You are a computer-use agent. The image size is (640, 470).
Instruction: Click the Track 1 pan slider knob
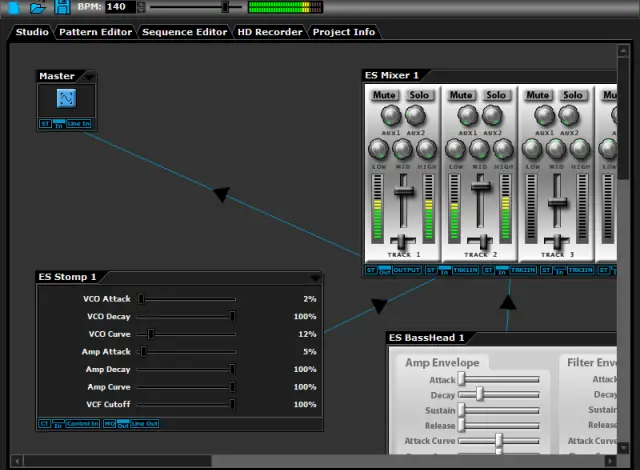pos(403,241)
